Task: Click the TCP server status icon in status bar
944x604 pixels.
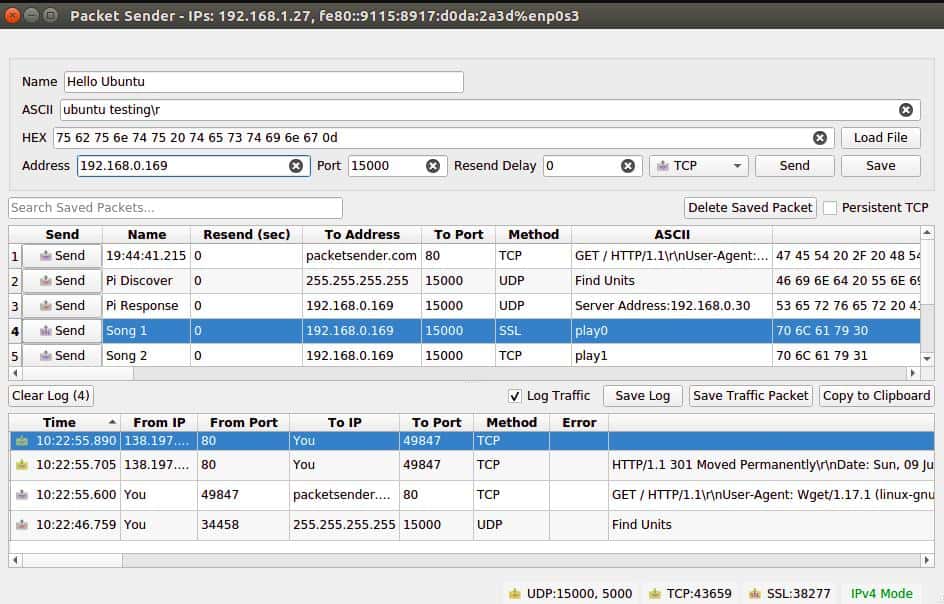Action: click(654, 594)
